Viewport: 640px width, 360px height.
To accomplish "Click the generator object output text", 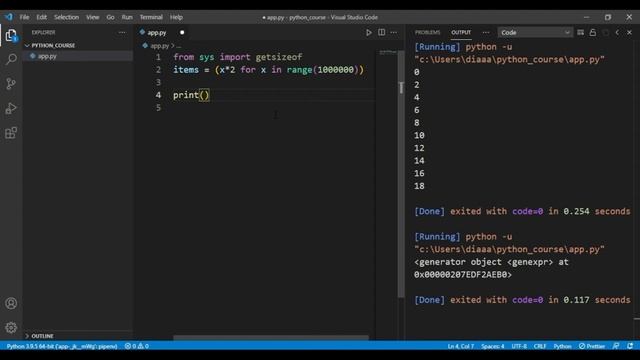I will pos(491,268).
